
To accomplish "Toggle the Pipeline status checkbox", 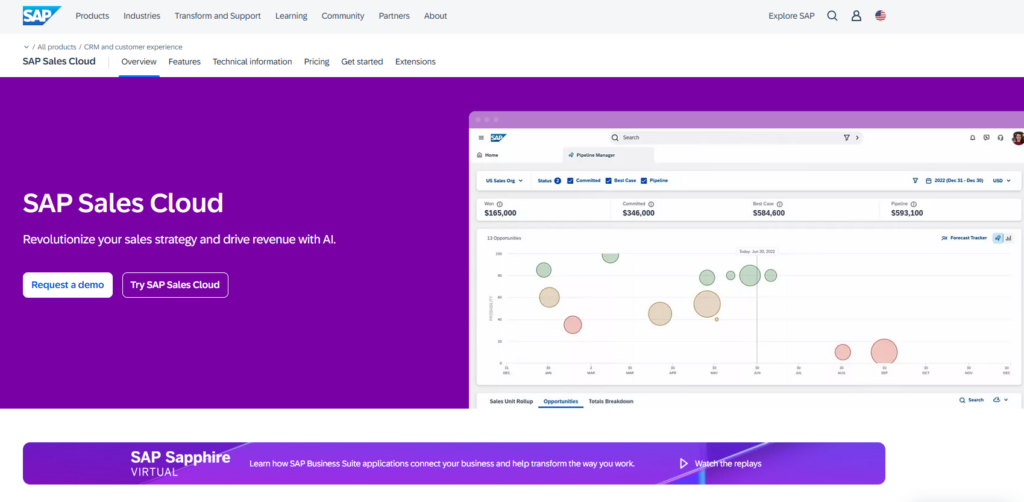I will tap(644, 181).
